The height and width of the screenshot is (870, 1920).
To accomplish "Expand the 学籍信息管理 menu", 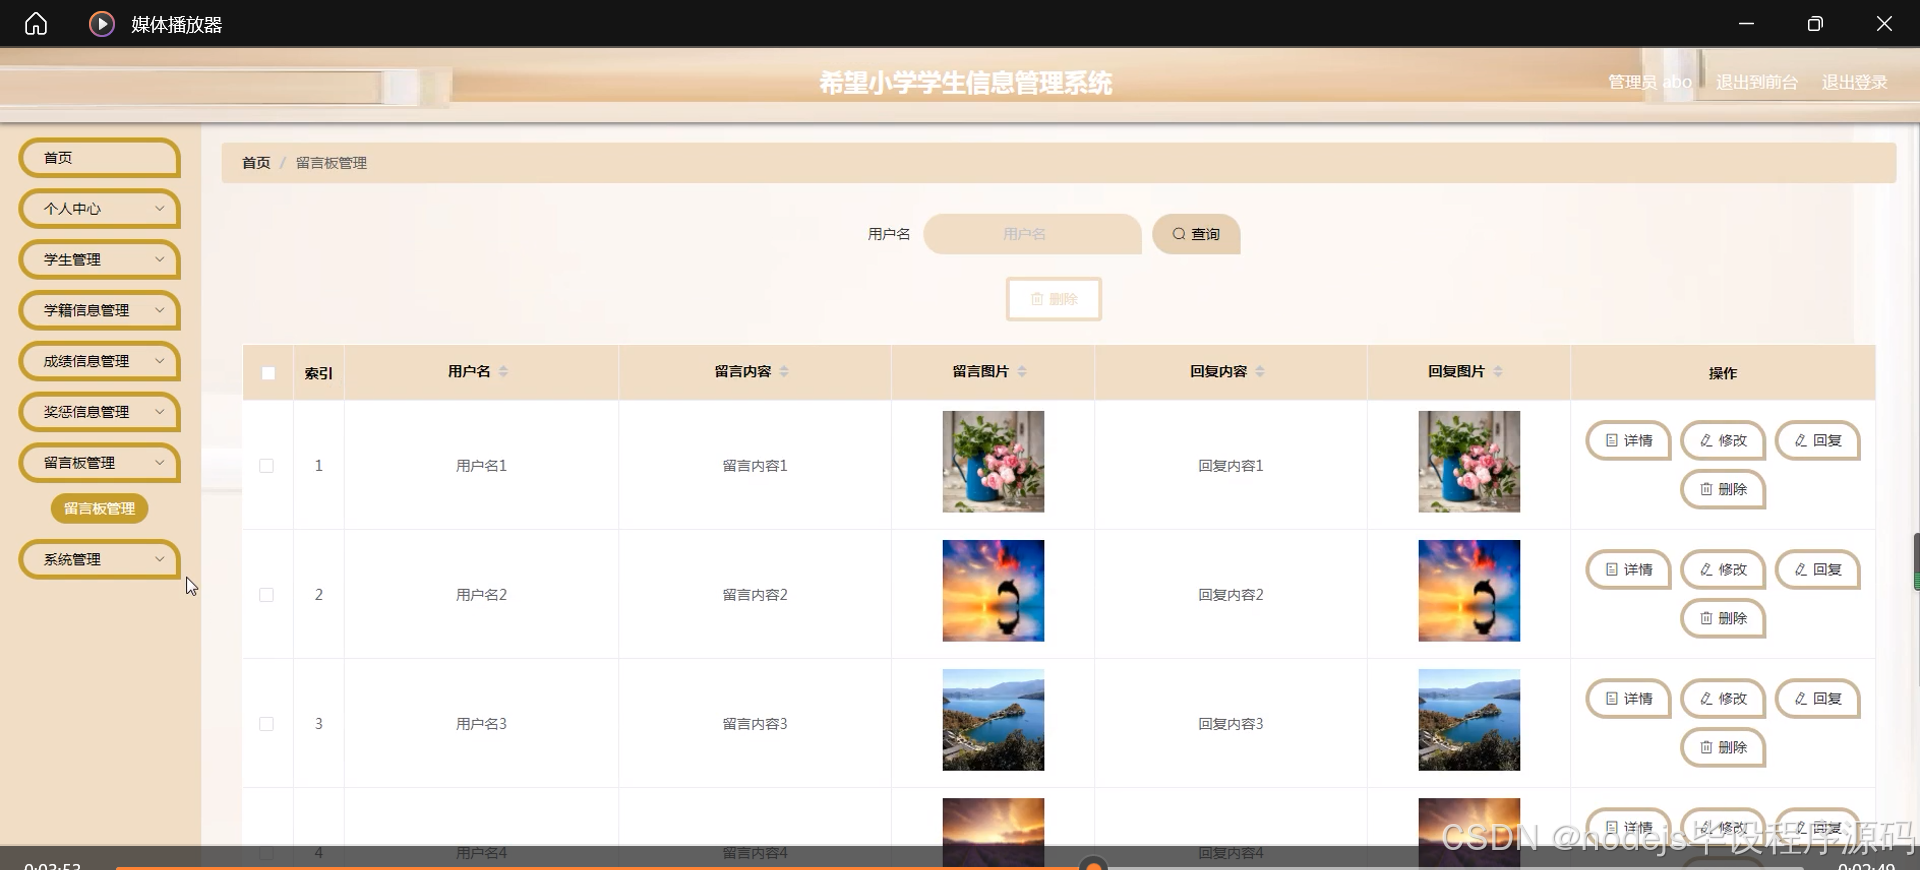I will coord(99,311).
